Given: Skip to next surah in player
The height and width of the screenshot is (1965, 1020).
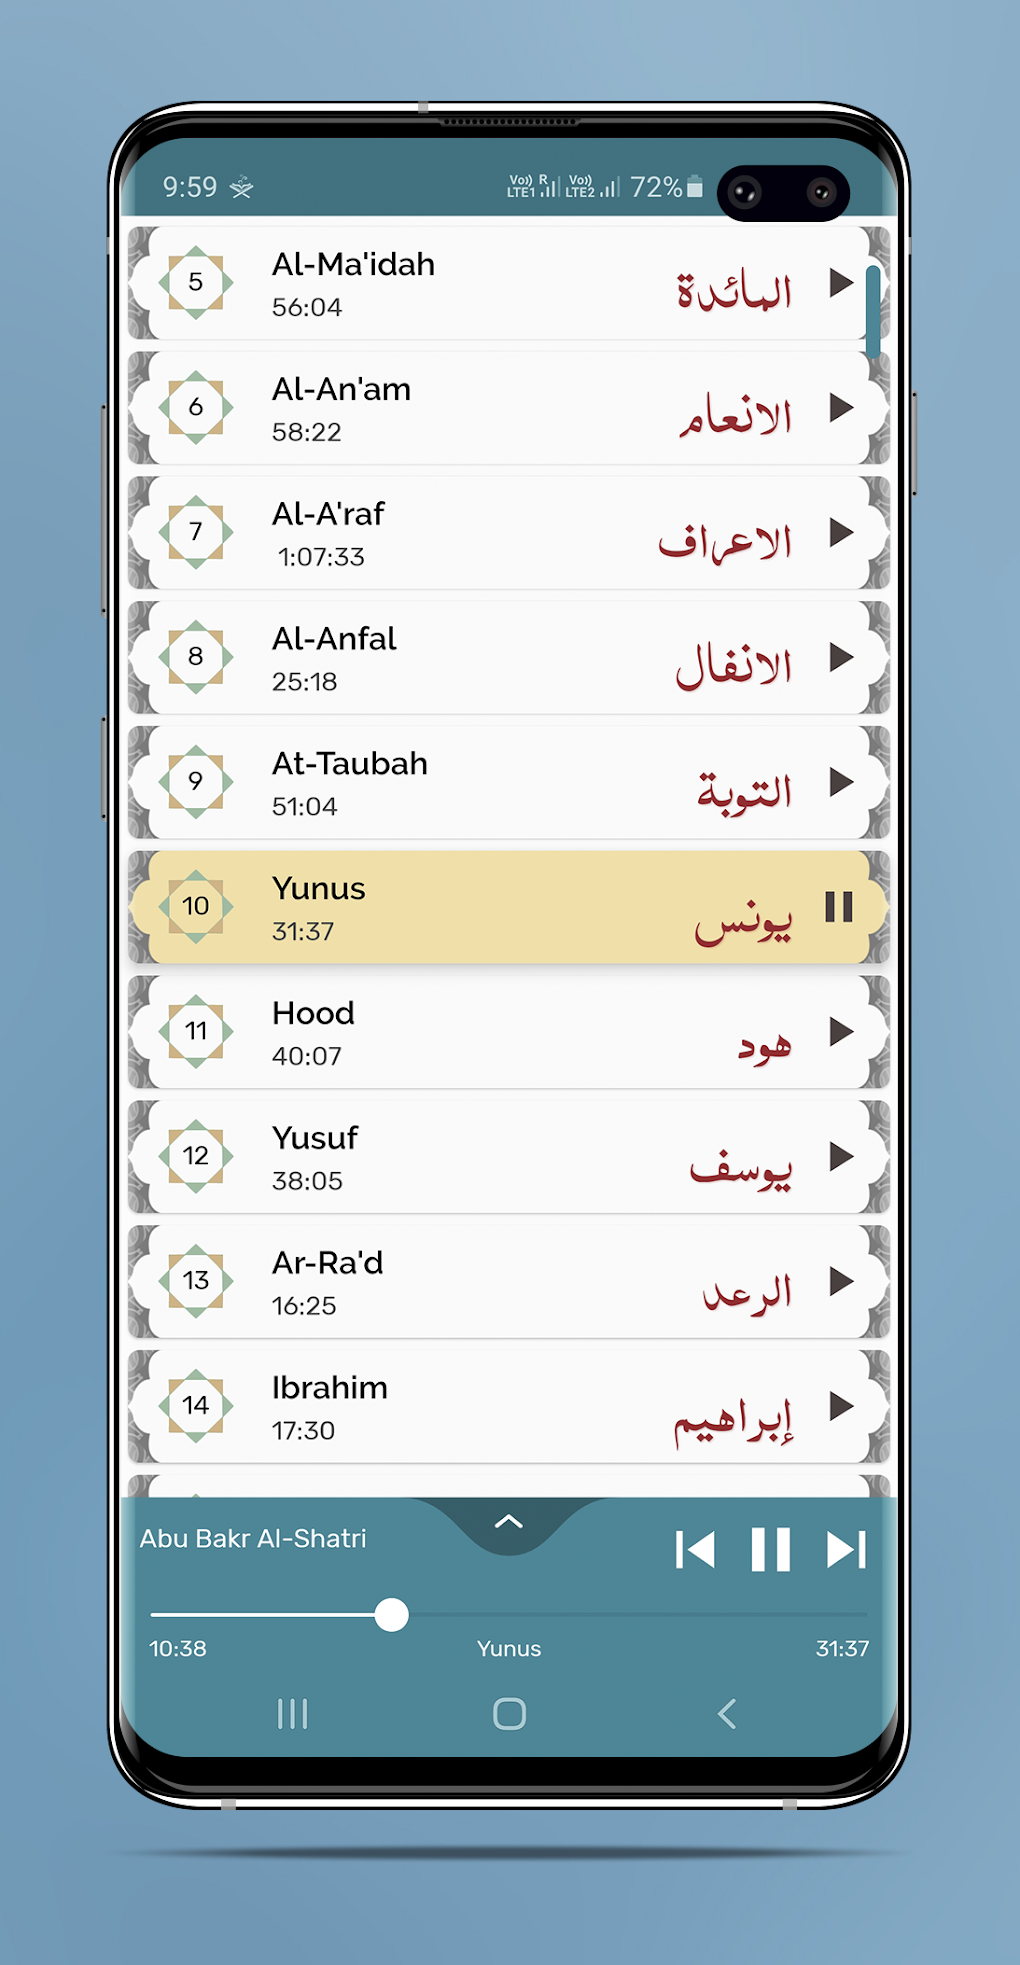Looking at the screenshot, I should (x=846, y=1550).
